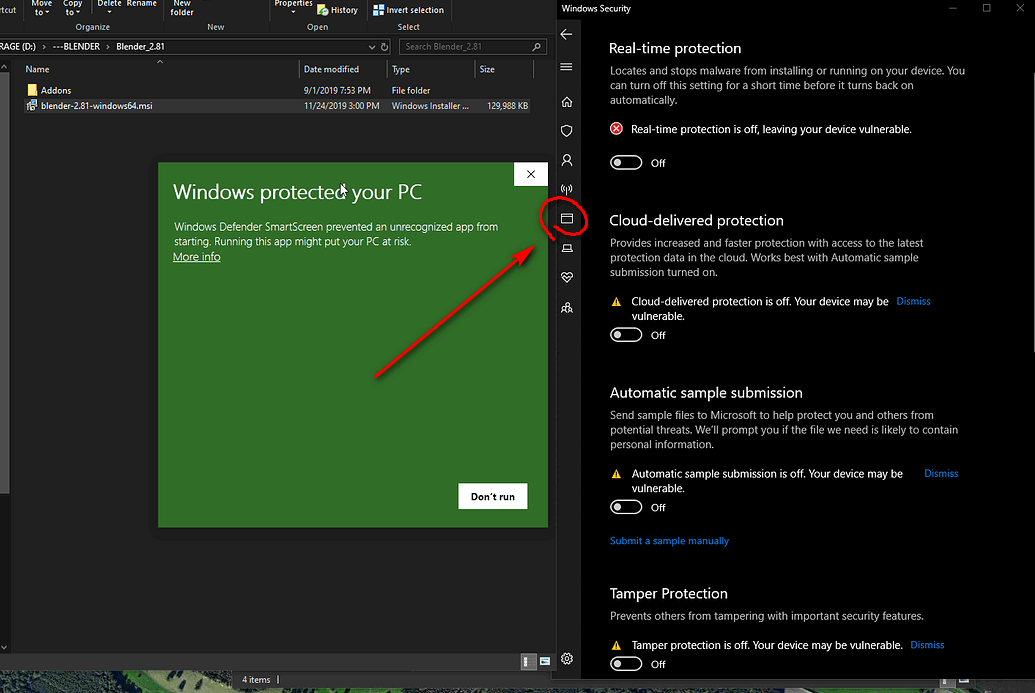Screen dimensions: 1035x693
Task: Open Move to dropdown
Action: [41, 7]
